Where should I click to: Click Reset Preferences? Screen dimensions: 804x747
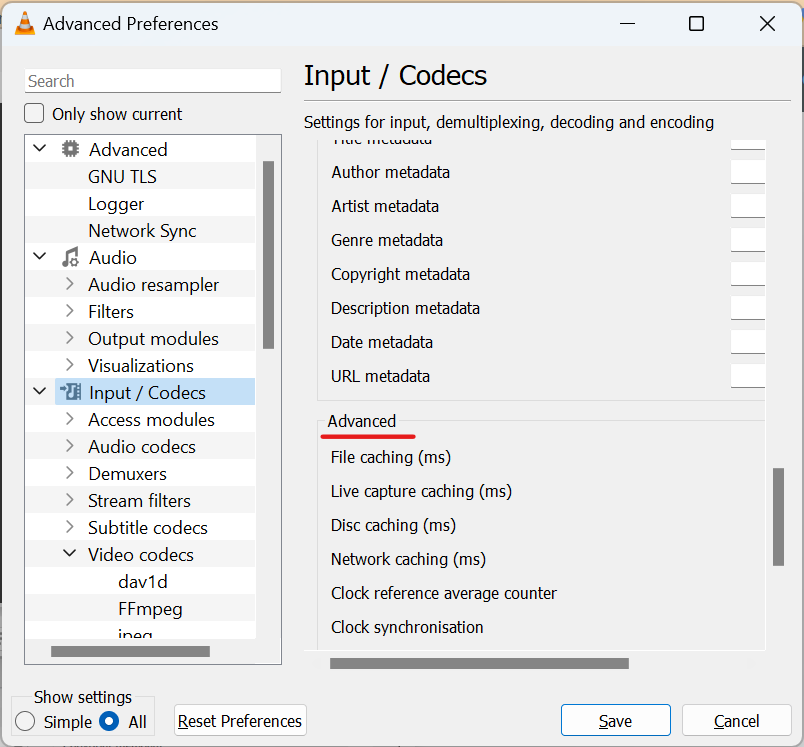point(240,720)
